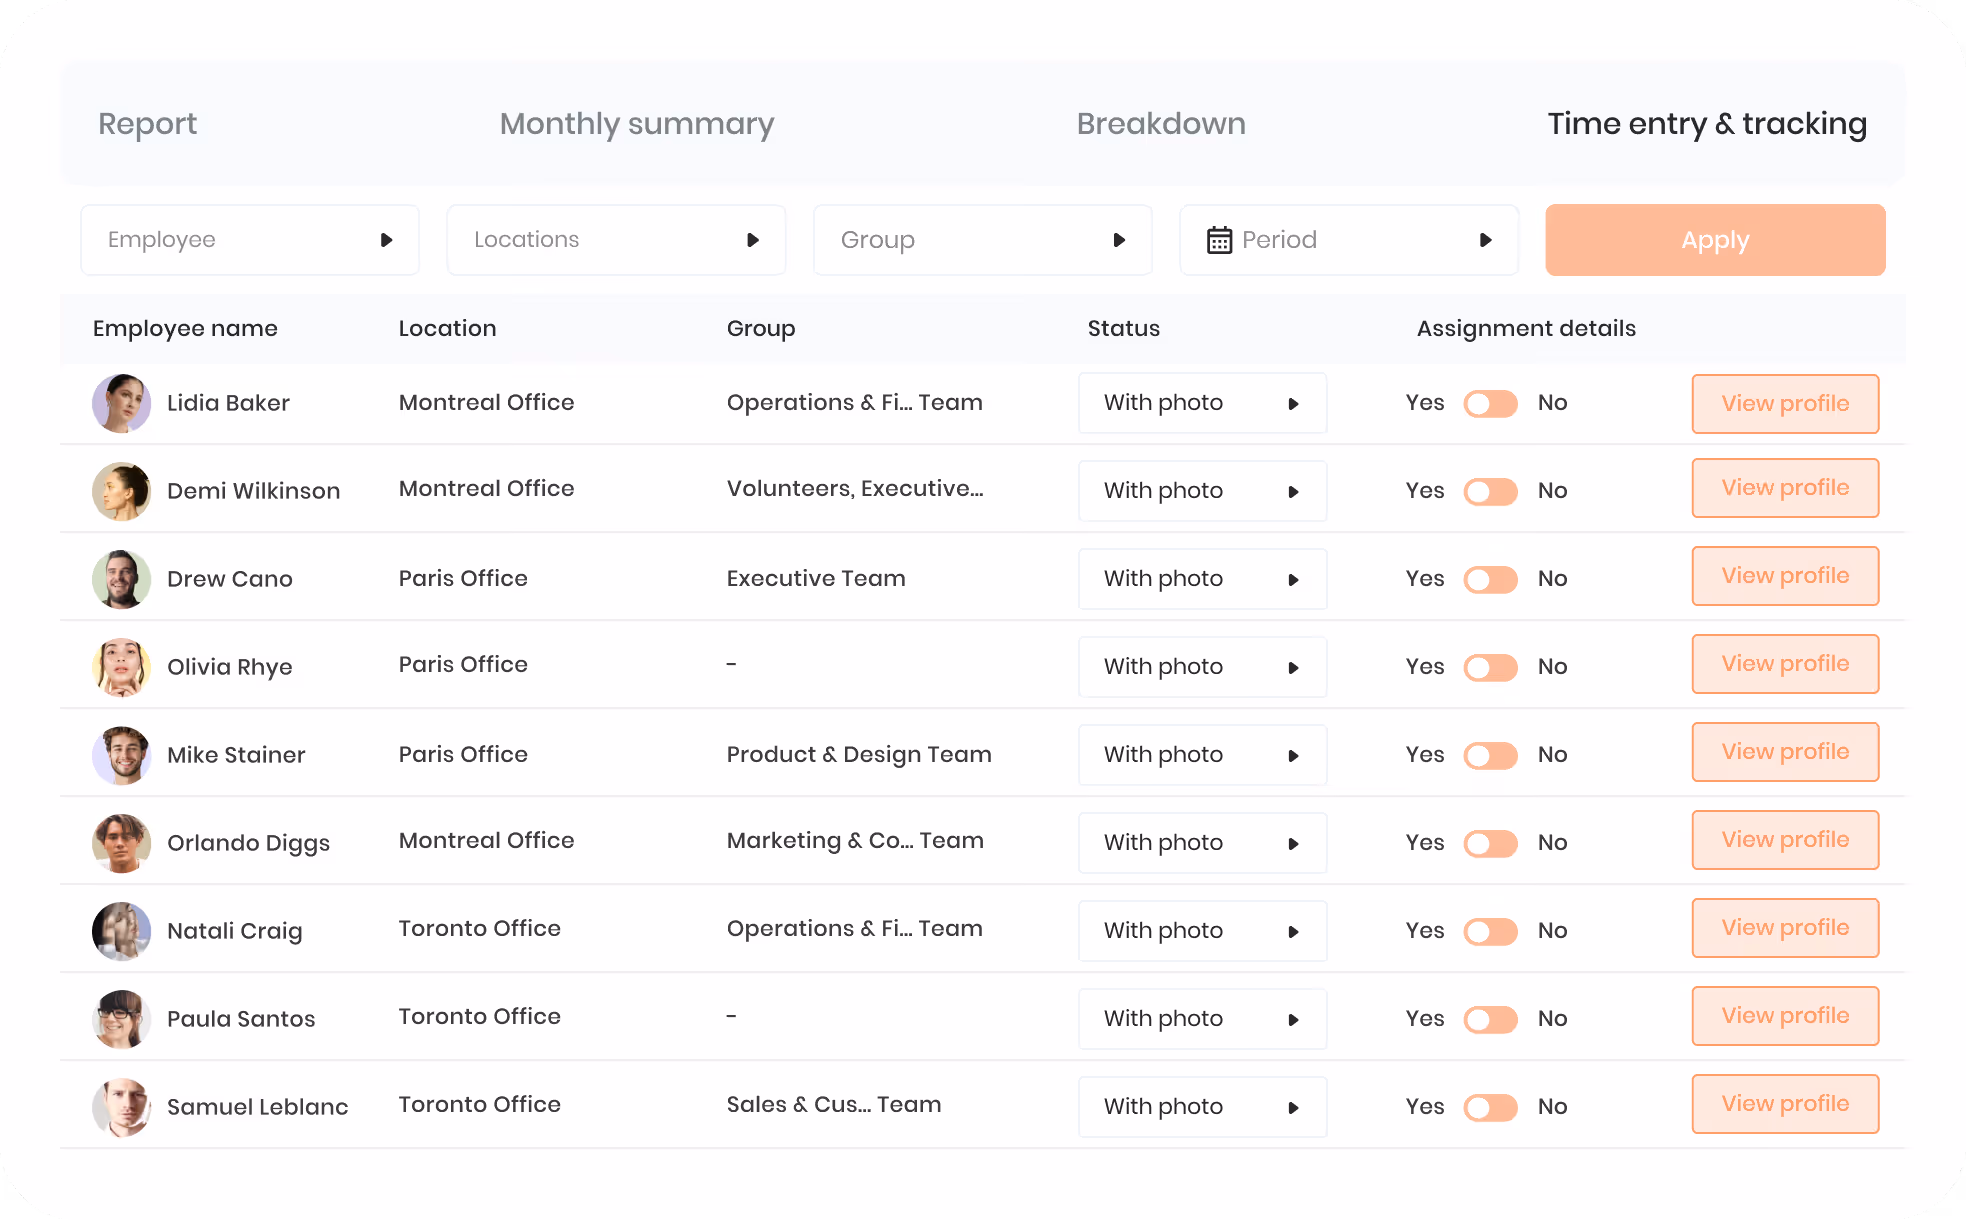The image size is (1966, 1220).
Task: Click Samuel Leblanc's avatar image
Action: pos(122,1107)
